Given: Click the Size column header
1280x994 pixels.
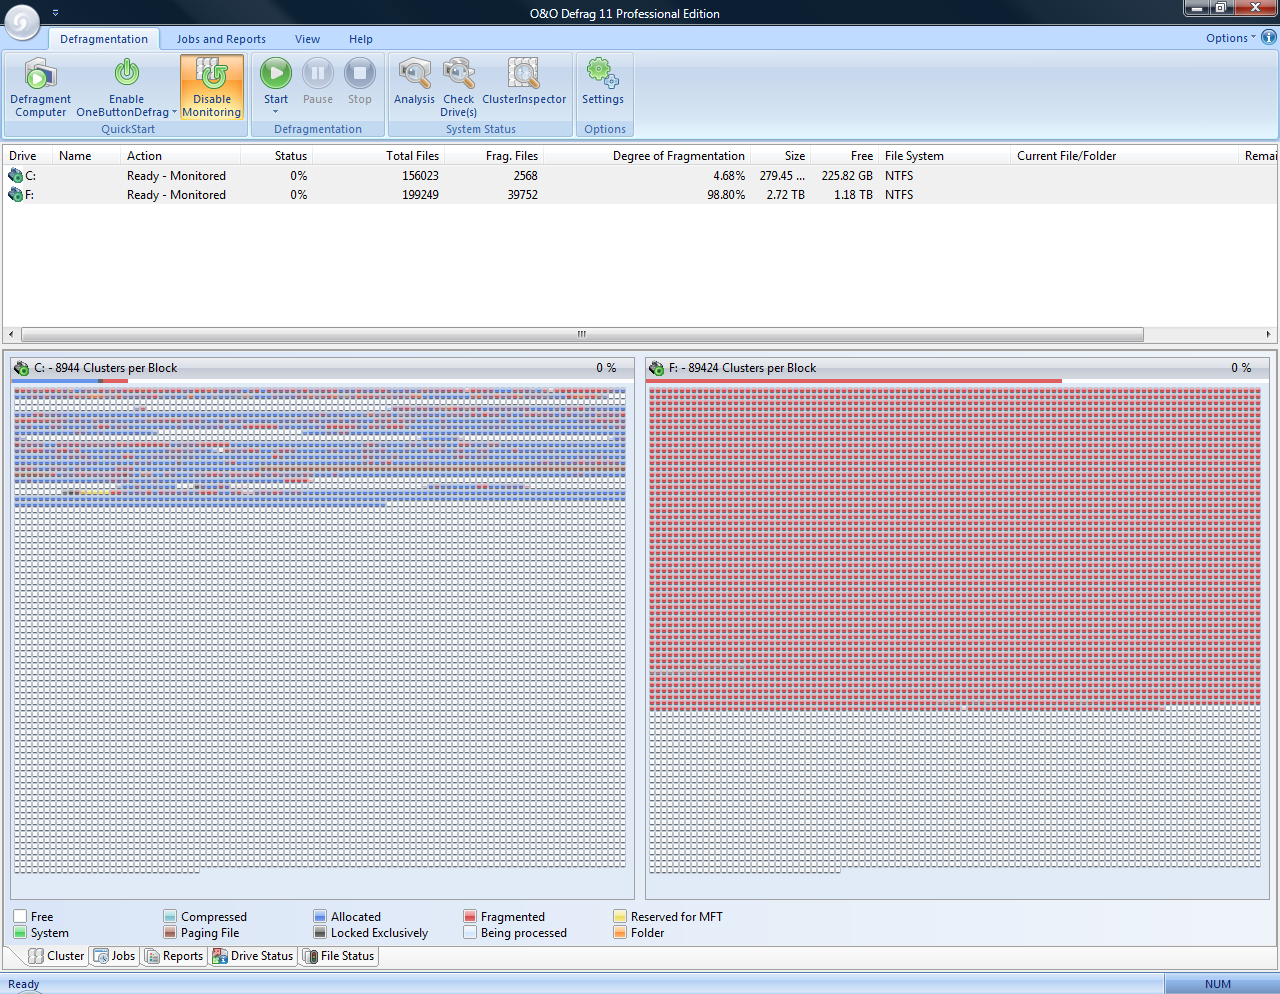Looking at the screenshot, I should (x=781, y=156).
